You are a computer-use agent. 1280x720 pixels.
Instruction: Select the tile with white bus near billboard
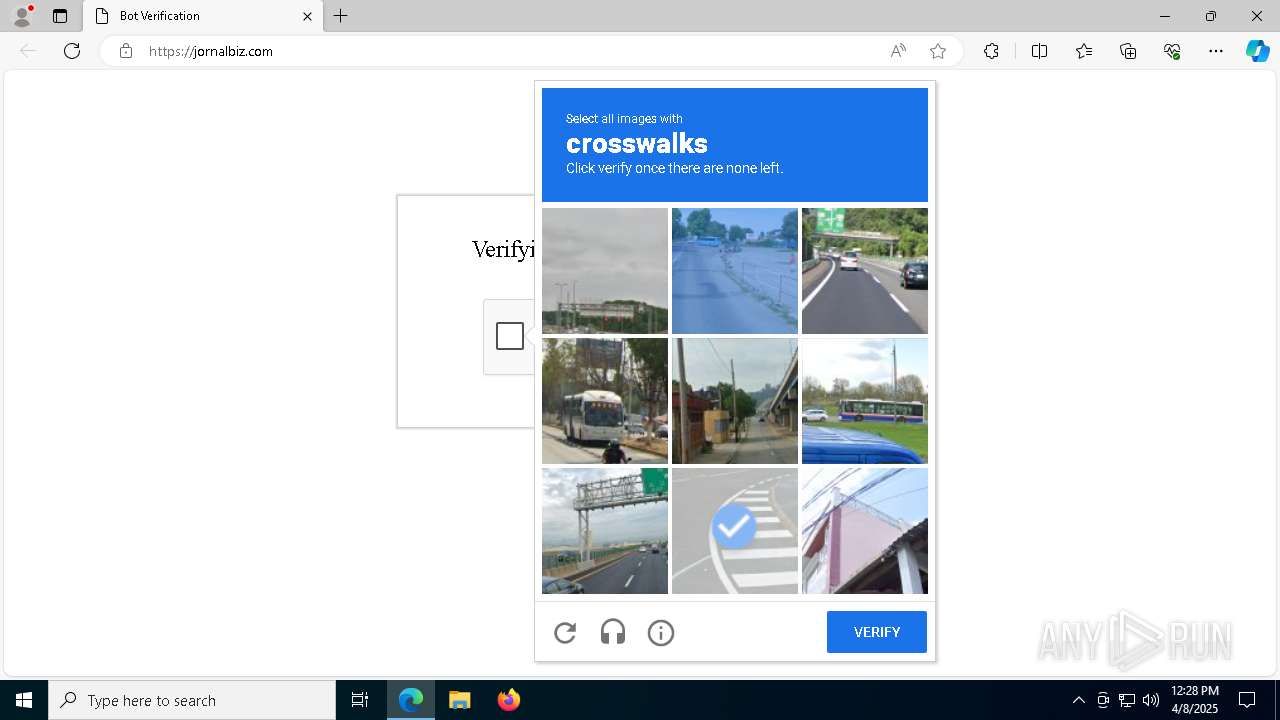pos(605,401)
